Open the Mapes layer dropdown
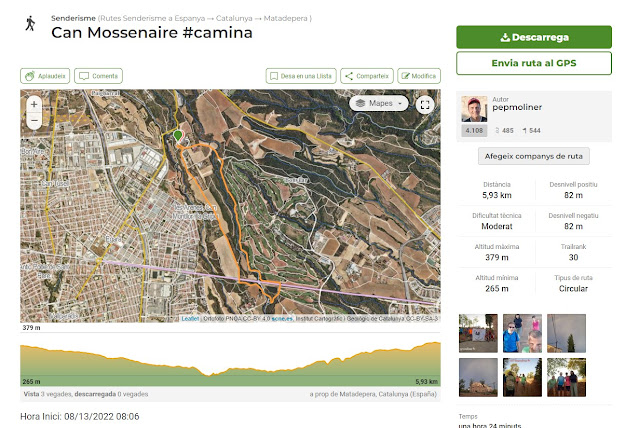 pyautogui.click(x=379, y=104)
